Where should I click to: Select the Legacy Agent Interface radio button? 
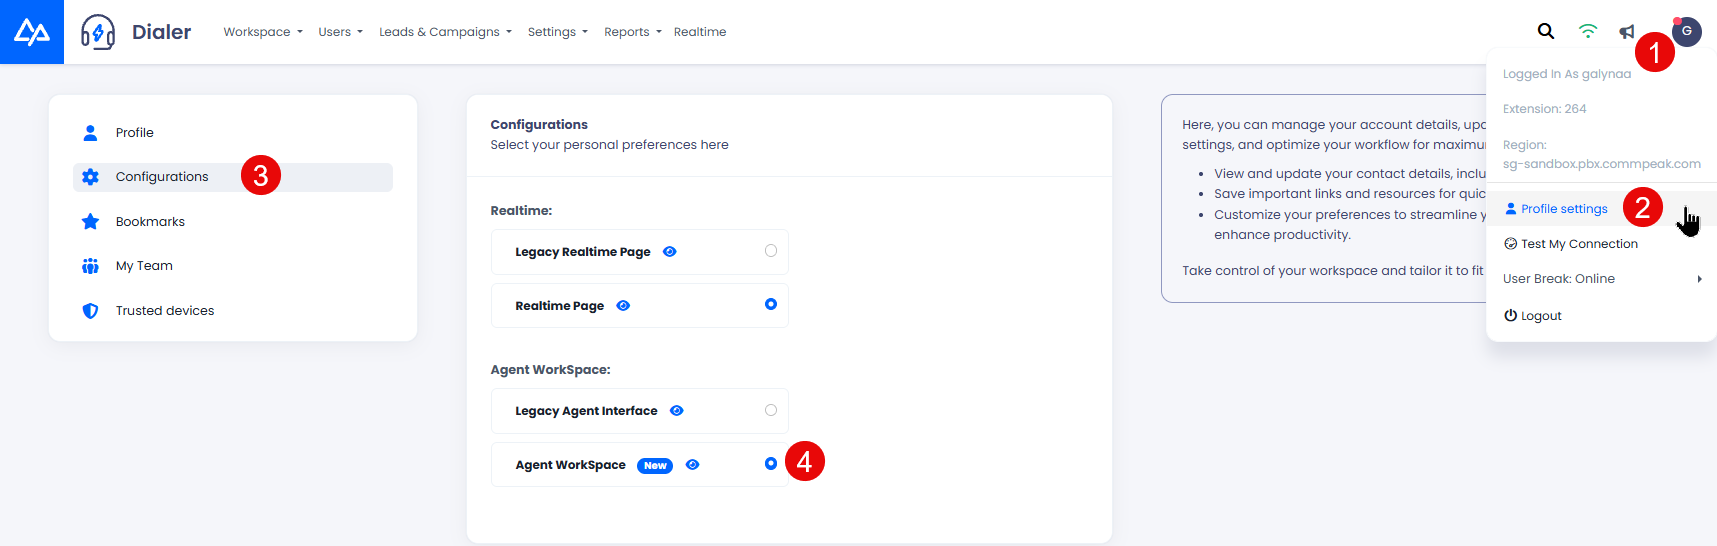(771, 410)
